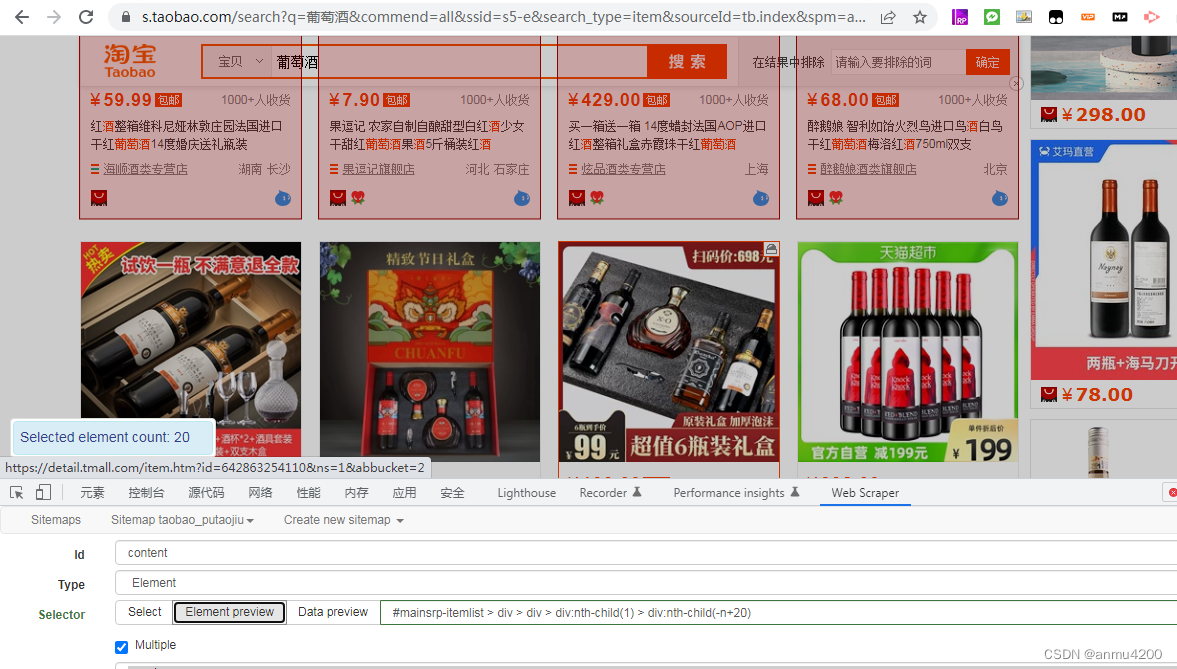This screenshot has width=1177, height=669.
Task: Click the orange 搜索 search button
Action: 687,62
